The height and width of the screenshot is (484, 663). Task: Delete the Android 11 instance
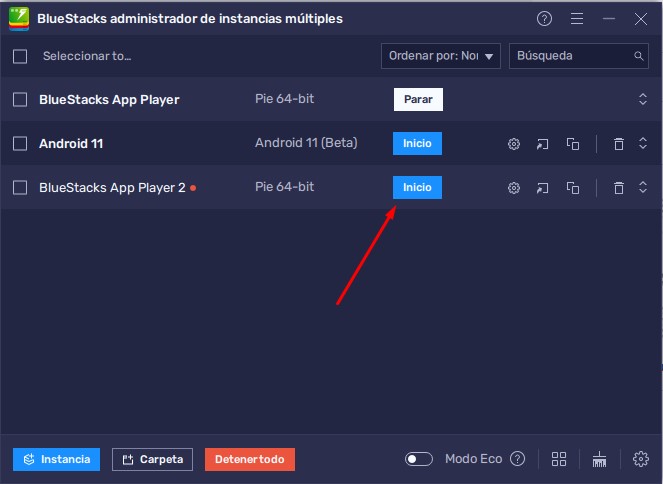pyautogui.click(x=619, y=144)
